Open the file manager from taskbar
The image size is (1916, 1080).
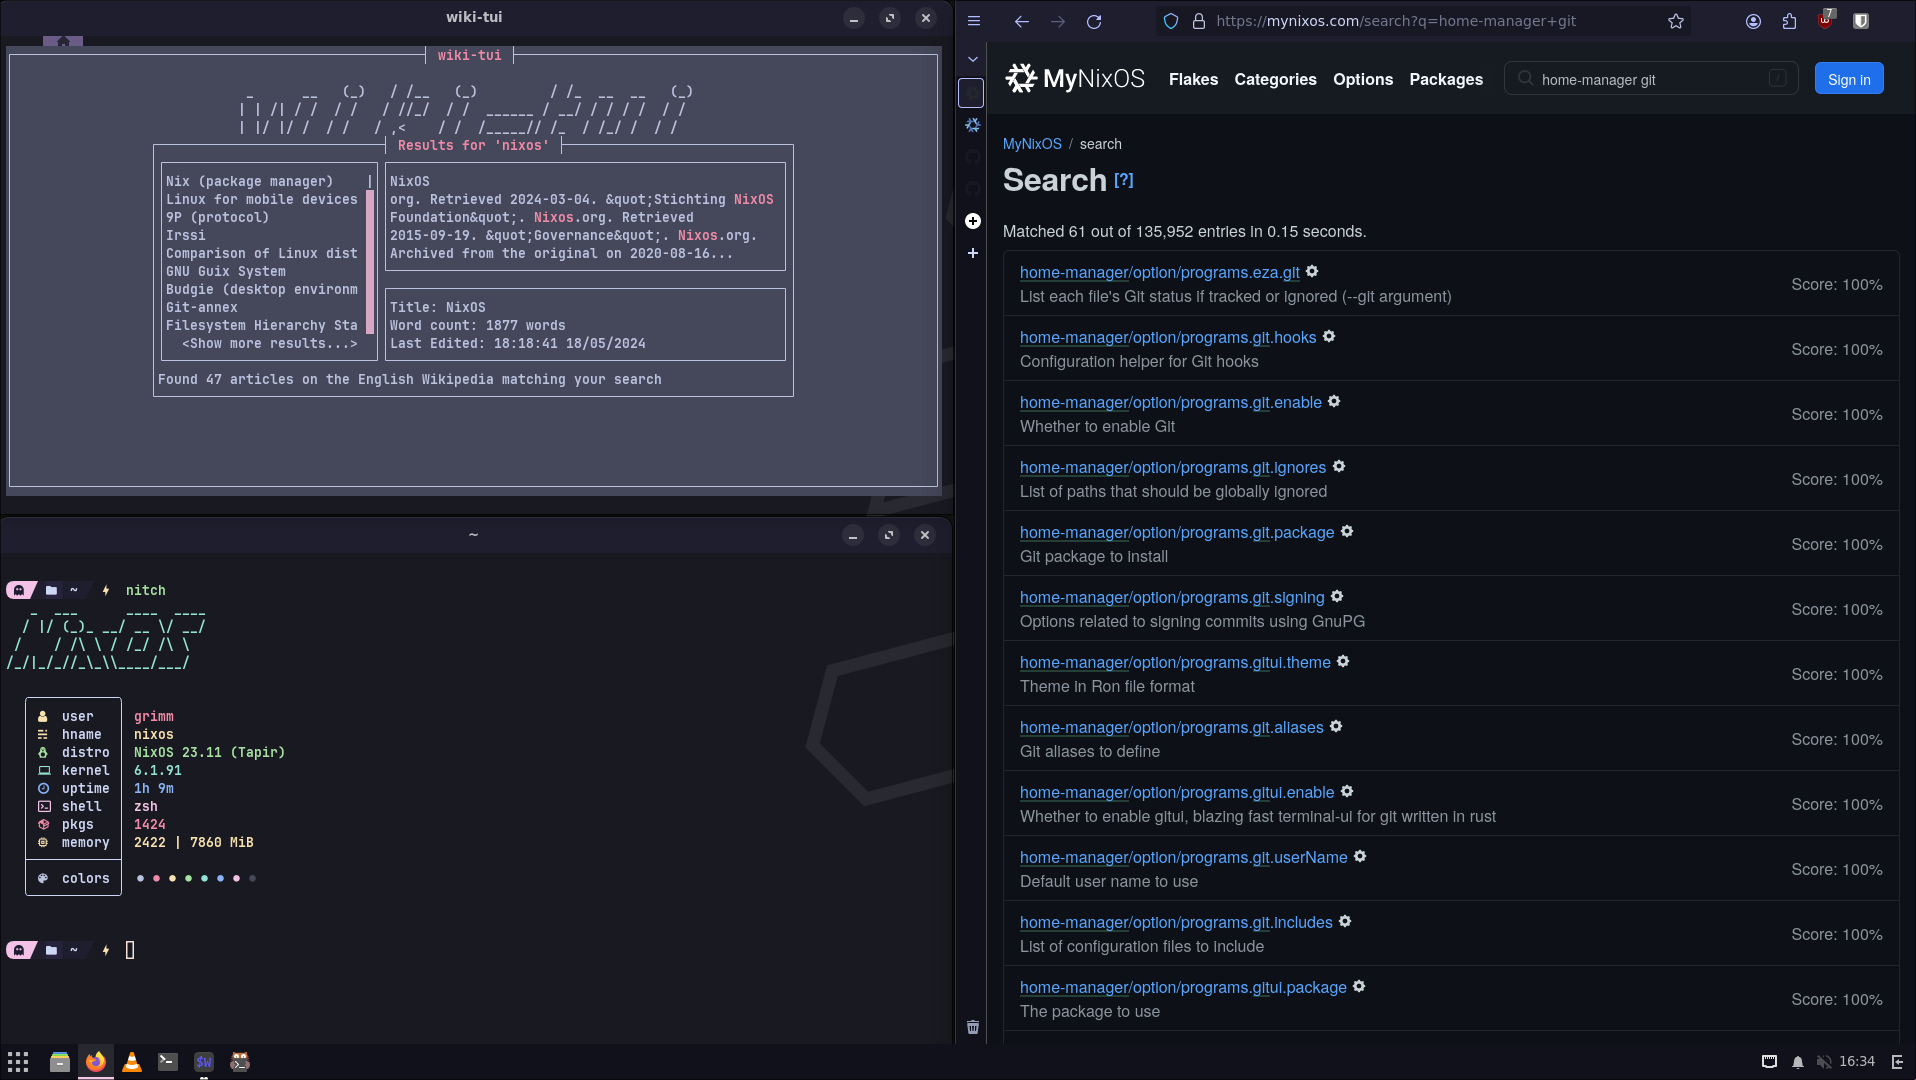pos(60,1062)
